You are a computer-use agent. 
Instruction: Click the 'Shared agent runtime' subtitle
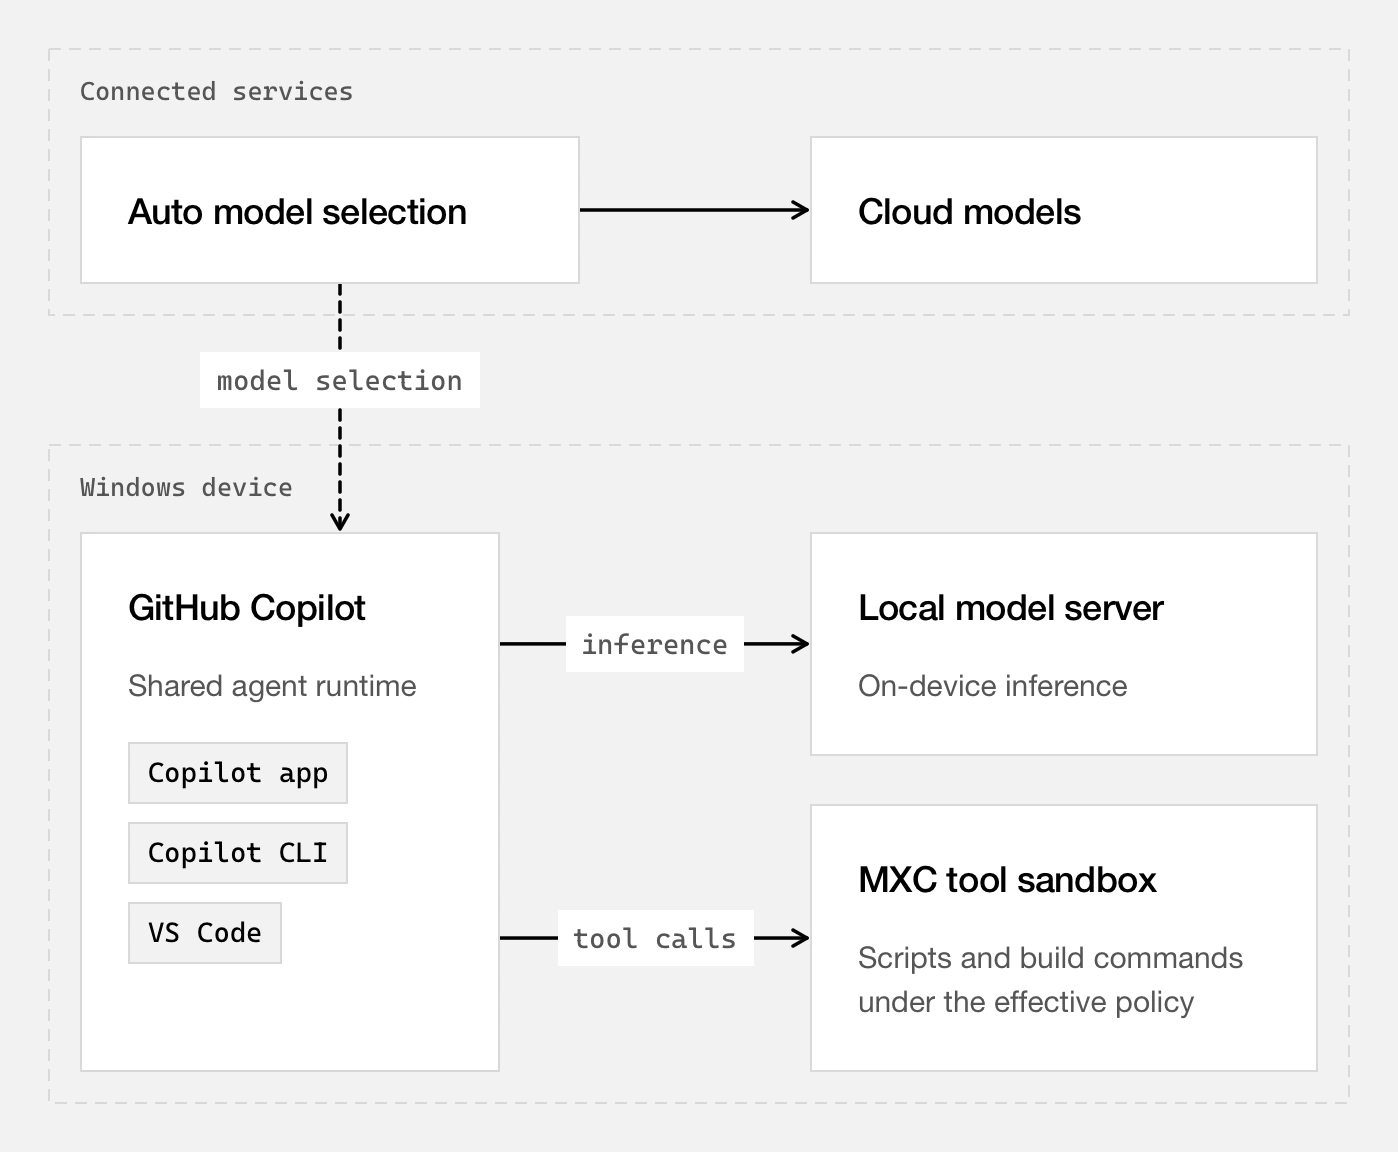point(272,686)
